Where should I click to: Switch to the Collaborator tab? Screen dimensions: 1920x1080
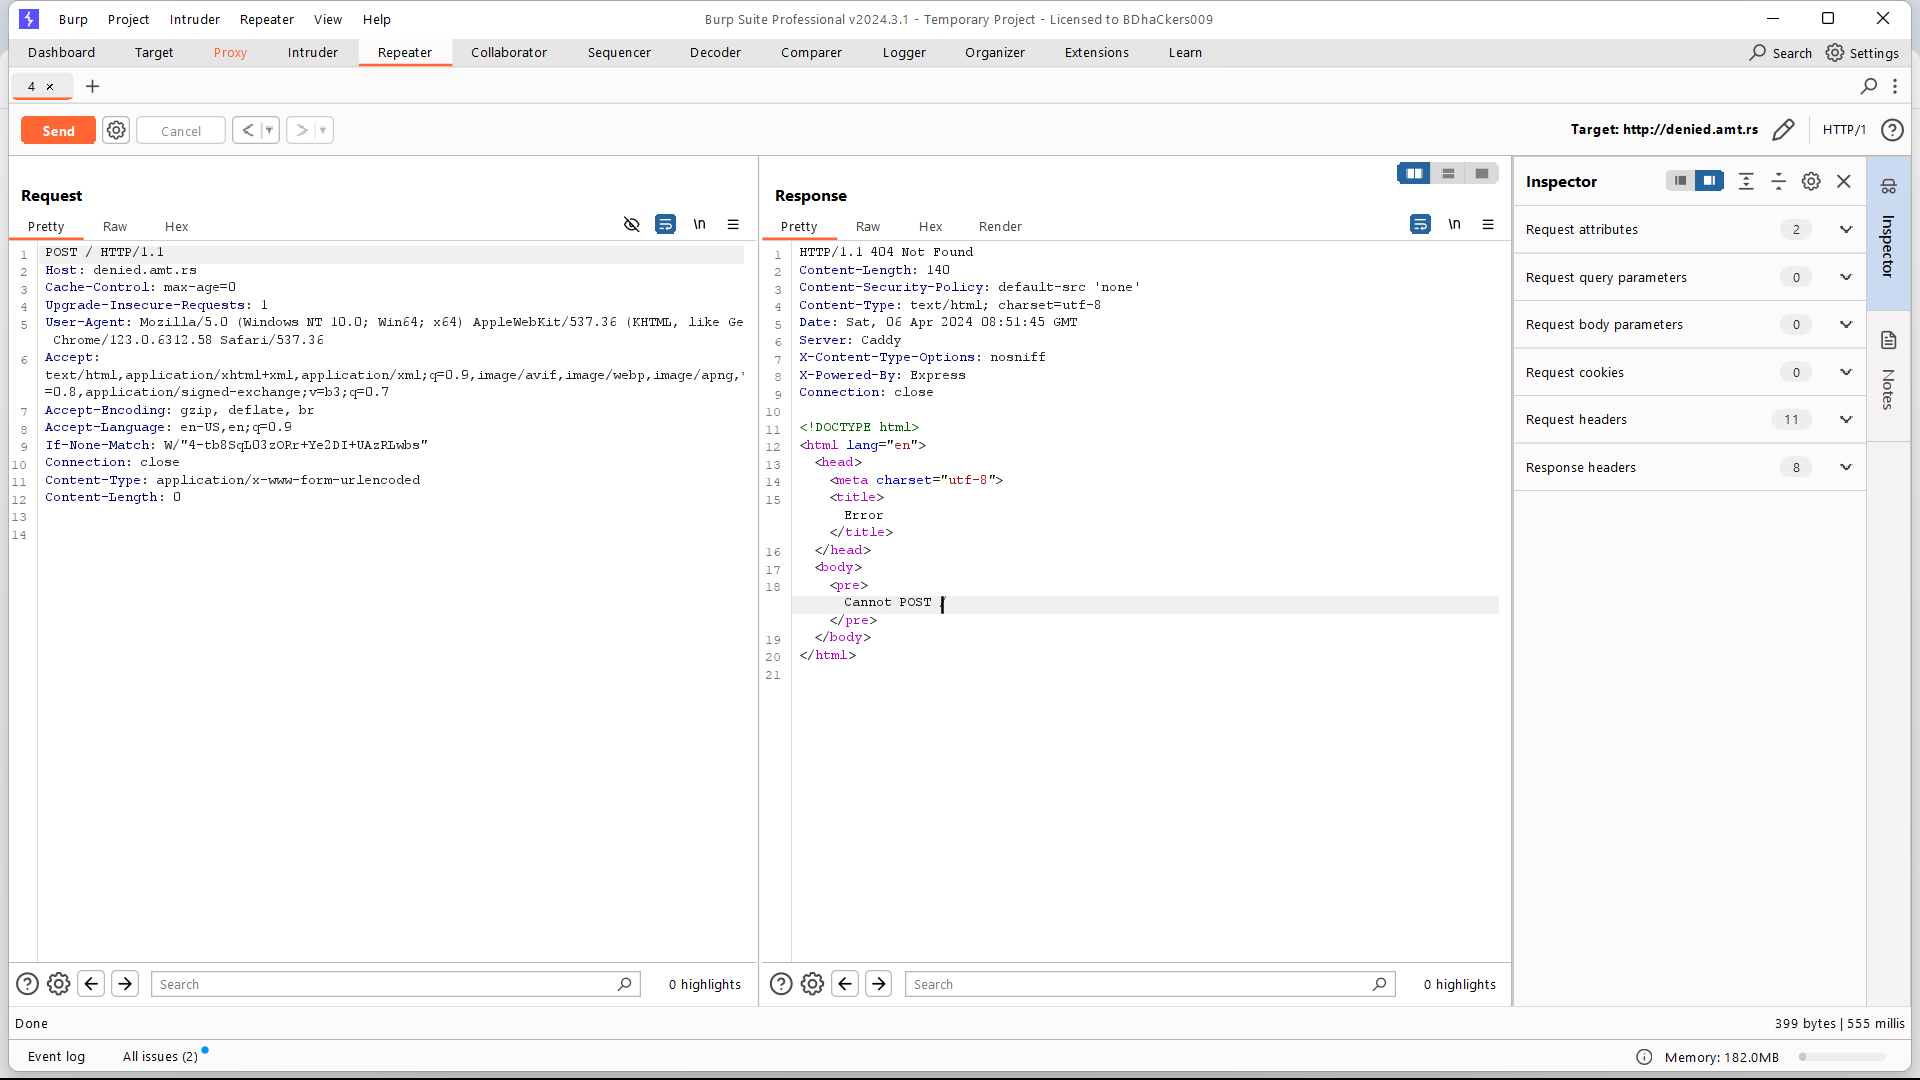pyautogui.click(x=508, y=52)
